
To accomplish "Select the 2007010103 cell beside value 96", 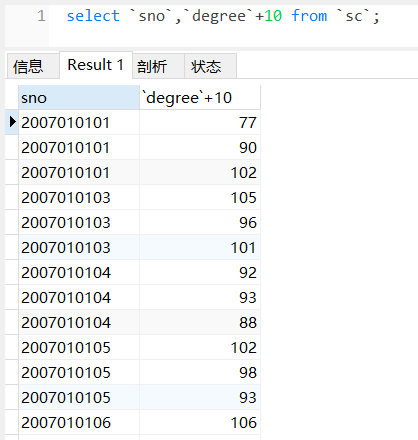I will coord(79,222).
